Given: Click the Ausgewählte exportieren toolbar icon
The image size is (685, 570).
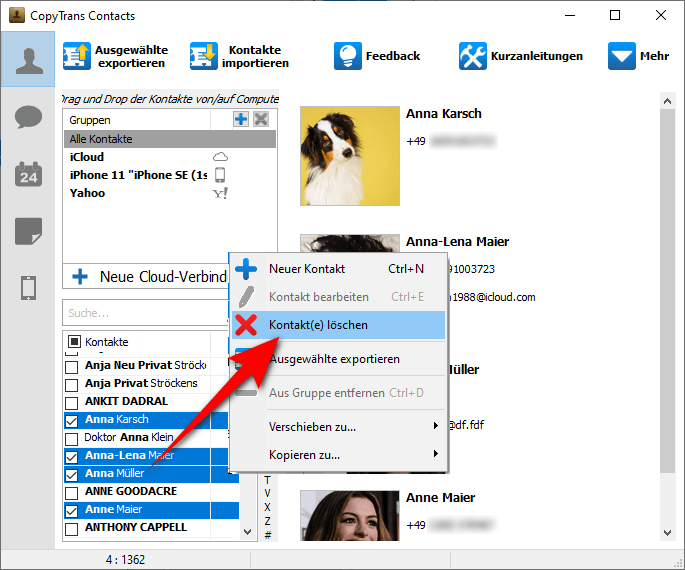Looking at the screenshot, I should click(76, 56).
